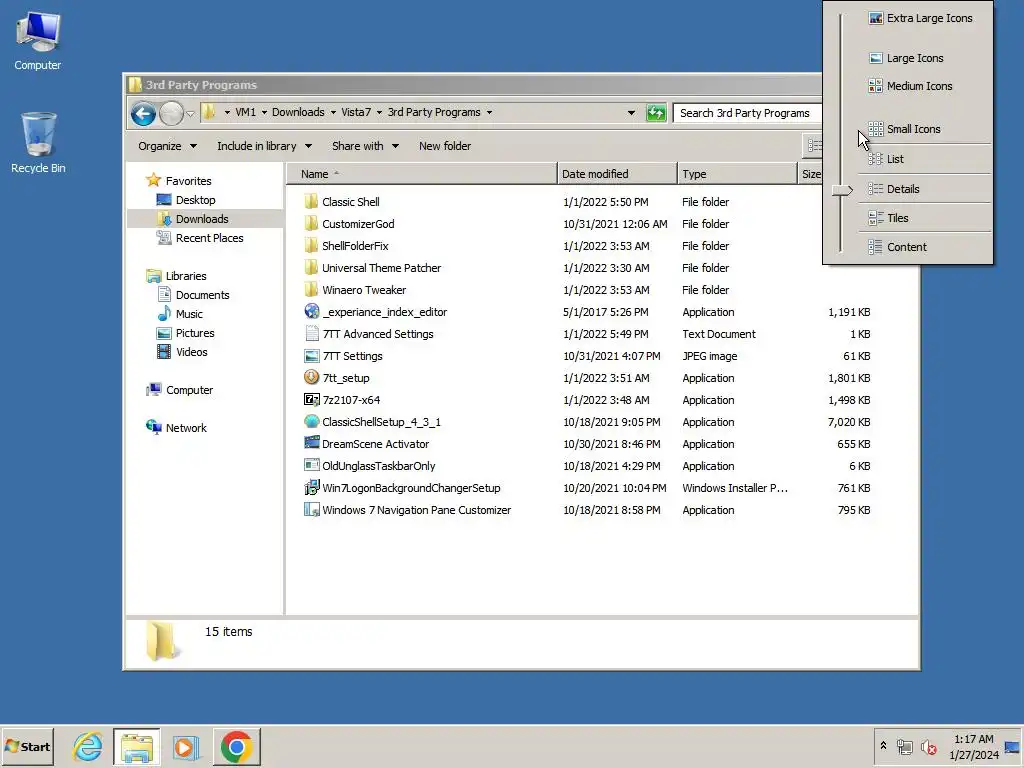The width and height of the screenshot is (1024, 768).
Task: Click the OldUnglassTaskbarOnly application icon
Action: pyautogui.click(x=312, y=466)
